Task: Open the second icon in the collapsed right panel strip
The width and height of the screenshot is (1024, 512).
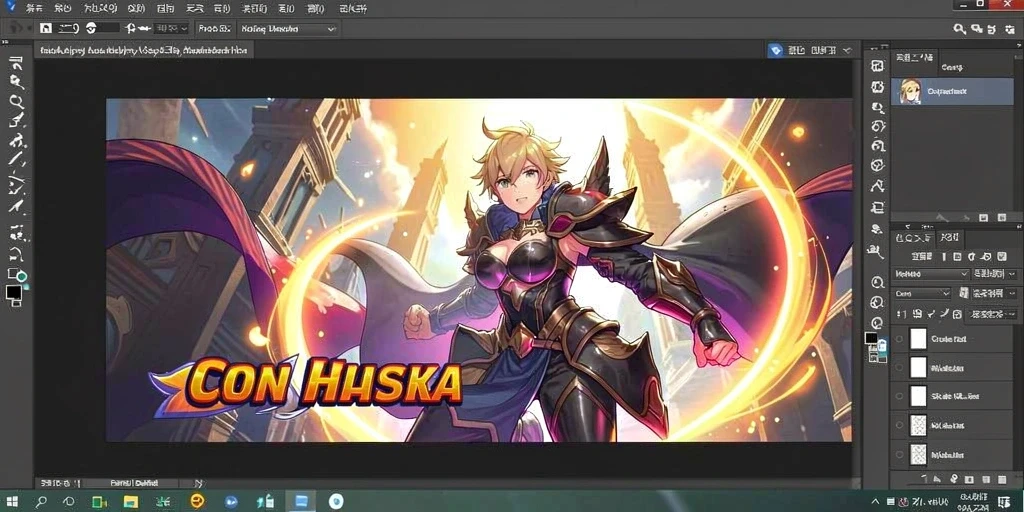Action: point(878,86)
